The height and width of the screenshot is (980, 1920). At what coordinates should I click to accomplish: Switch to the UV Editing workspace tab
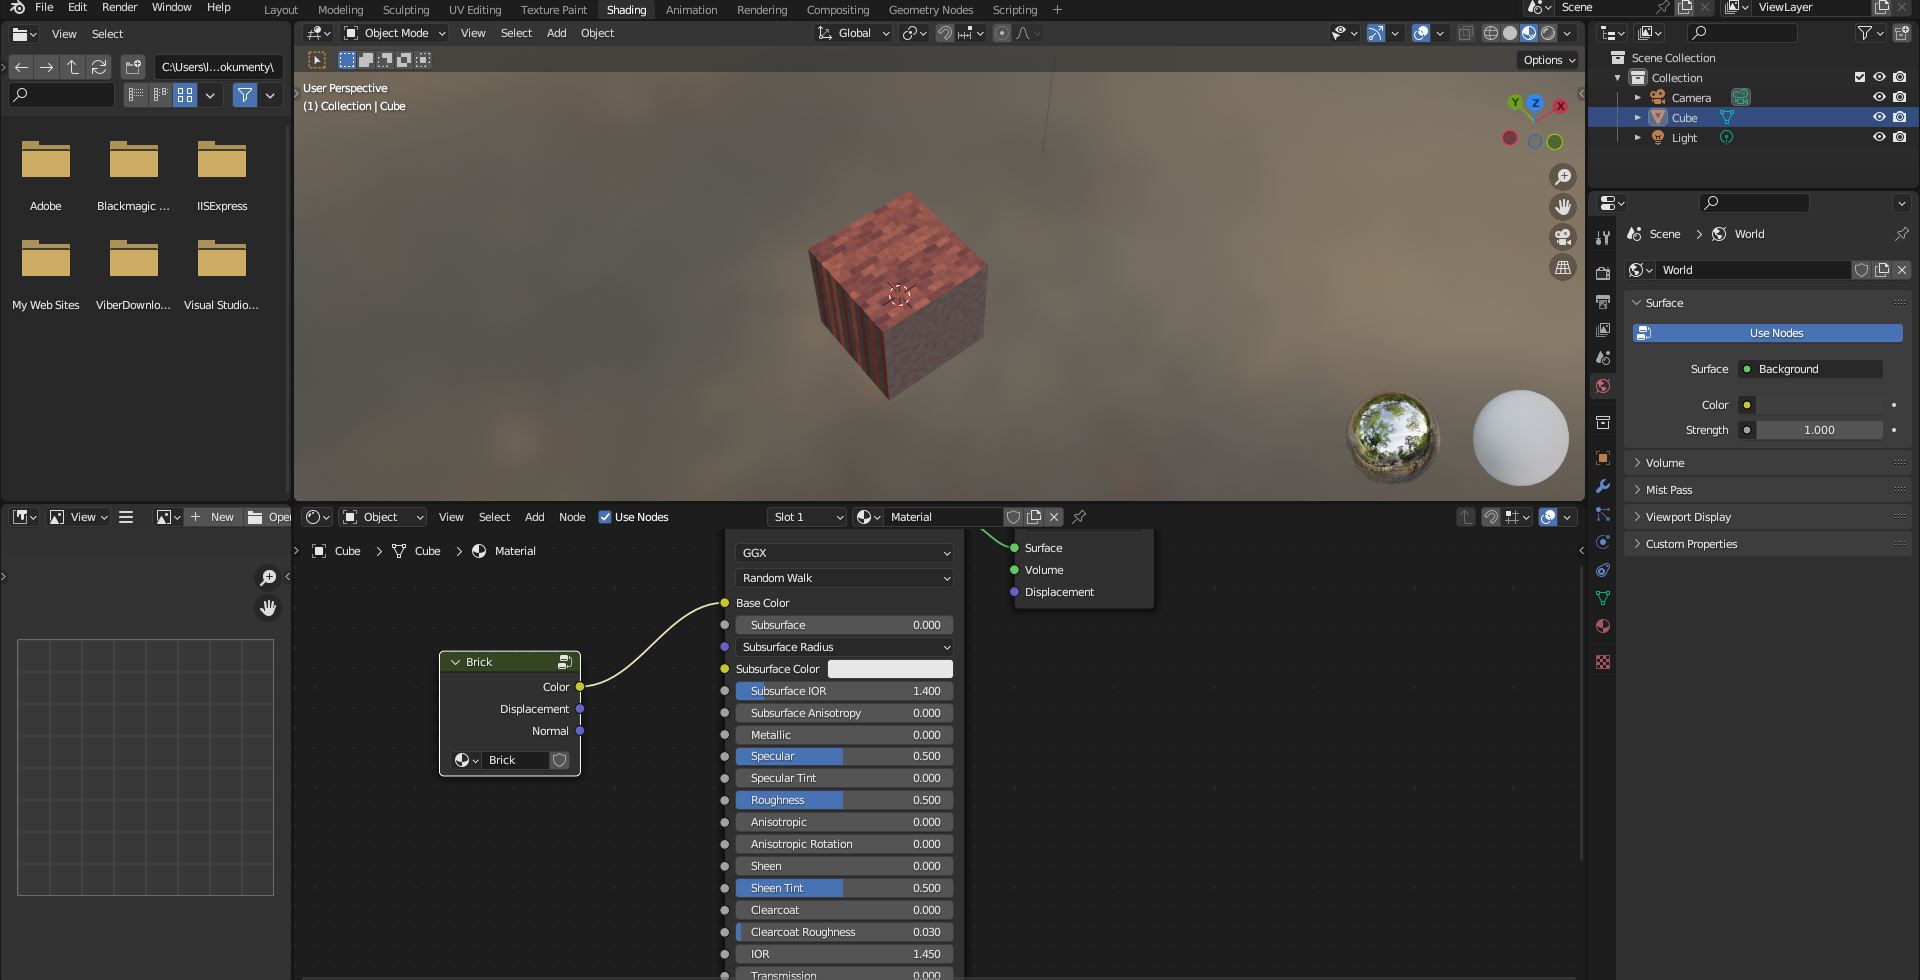[x=474, y=10]
